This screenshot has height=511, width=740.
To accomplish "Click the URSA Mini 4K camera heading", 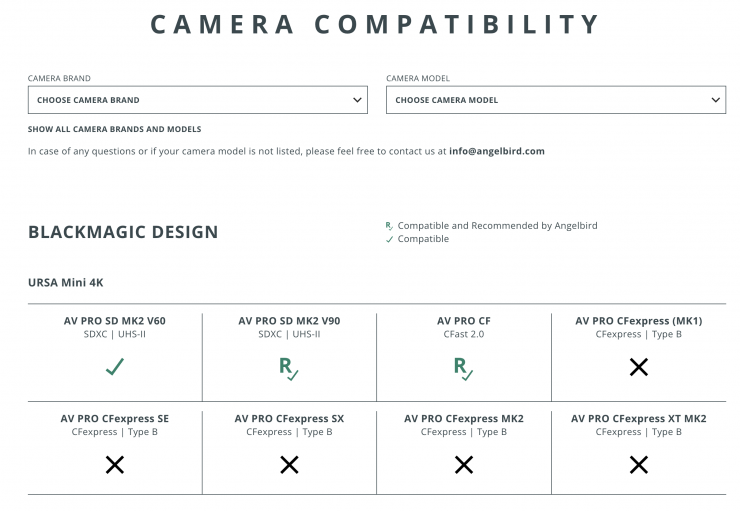I will pyautogui.click(x=66, y=283).
